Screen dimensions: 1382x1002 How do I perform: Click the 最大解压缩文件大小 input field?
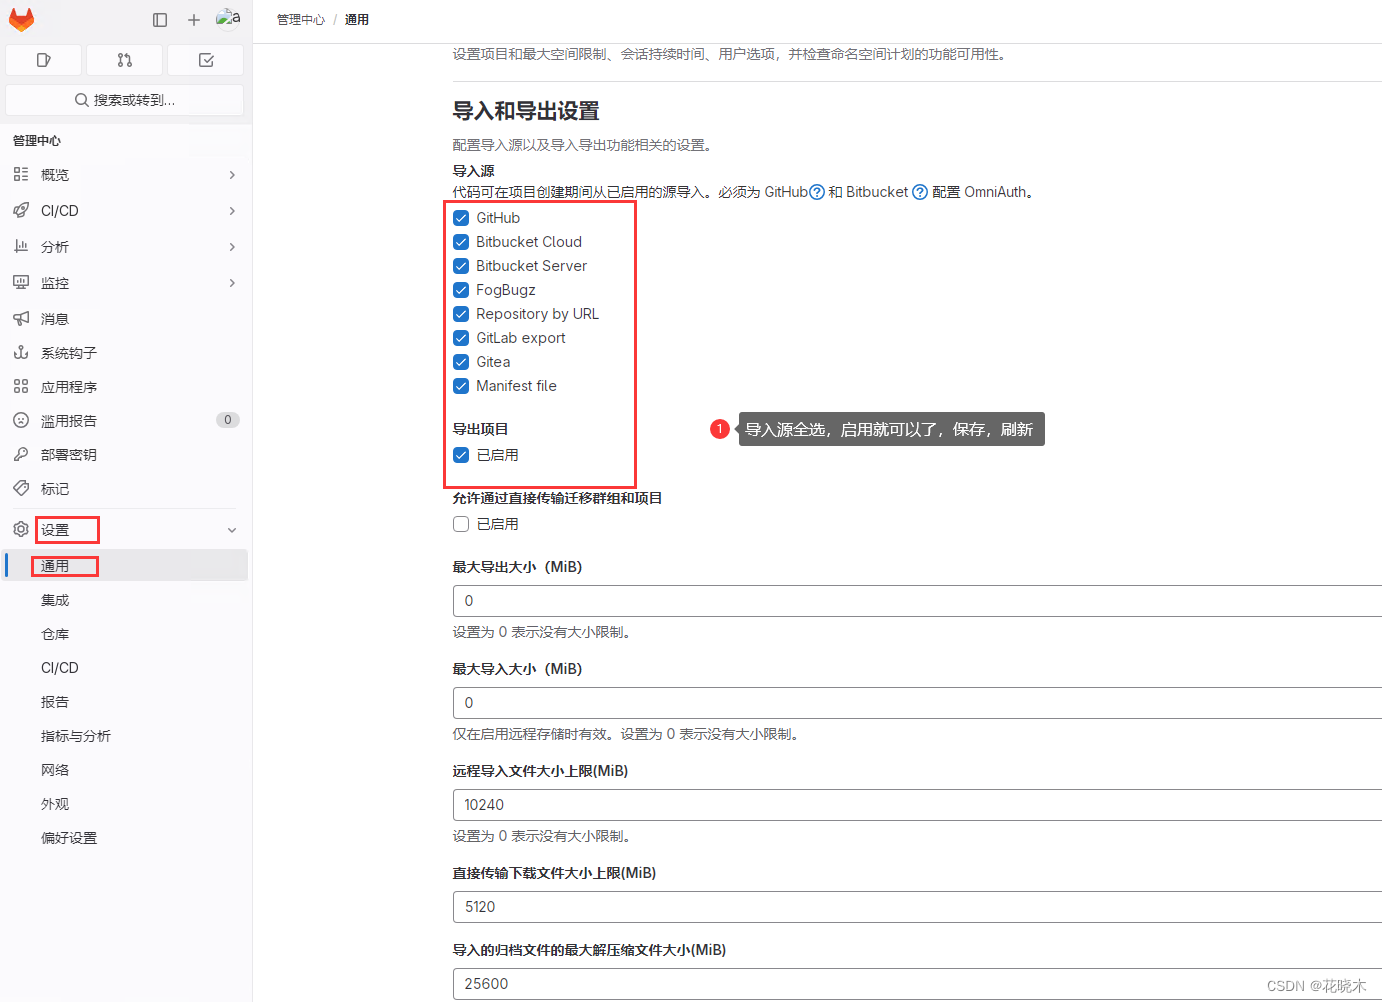coord(917,984)
